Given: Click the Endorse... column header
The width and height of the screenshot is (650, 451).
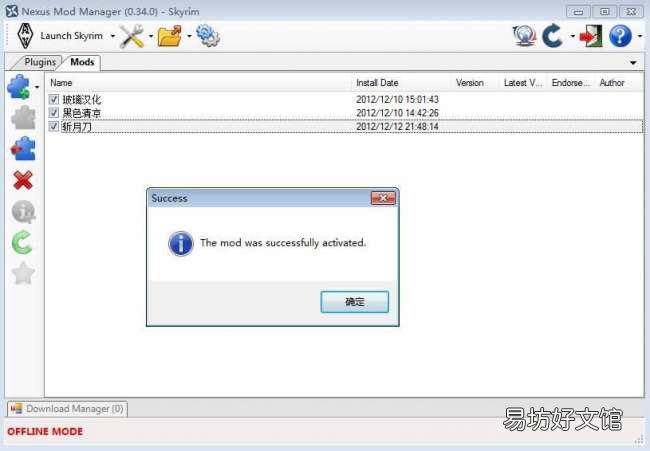Looking at the screenshot, I should [571, 83].
